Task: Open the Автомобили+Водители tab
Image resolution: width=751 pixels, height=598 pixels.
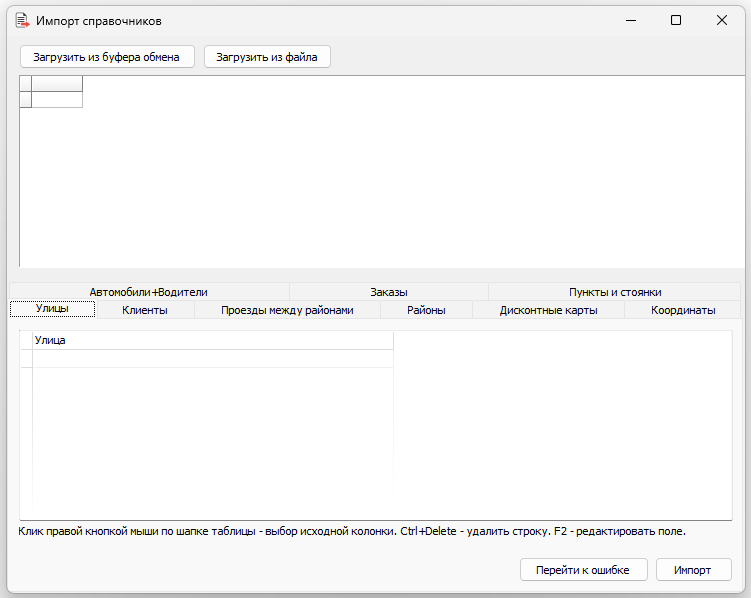Action: pos(149,292)
